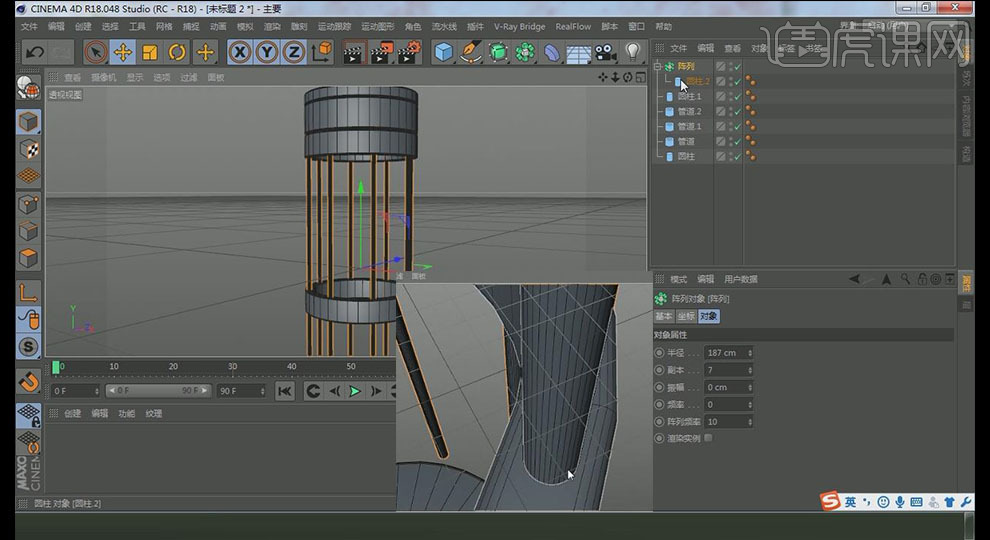The width and height of the screenshot is (990, 540).
Task: Activate the Rotate tool
Action: coord(177,52)
